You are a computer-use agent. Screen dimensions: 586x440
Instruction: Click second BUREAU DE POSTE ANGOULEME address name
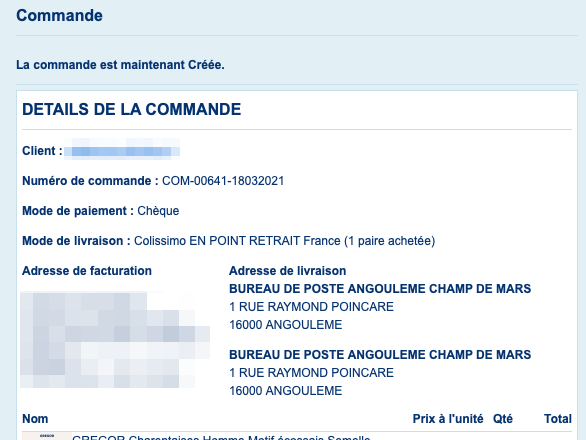click(380, 354)
